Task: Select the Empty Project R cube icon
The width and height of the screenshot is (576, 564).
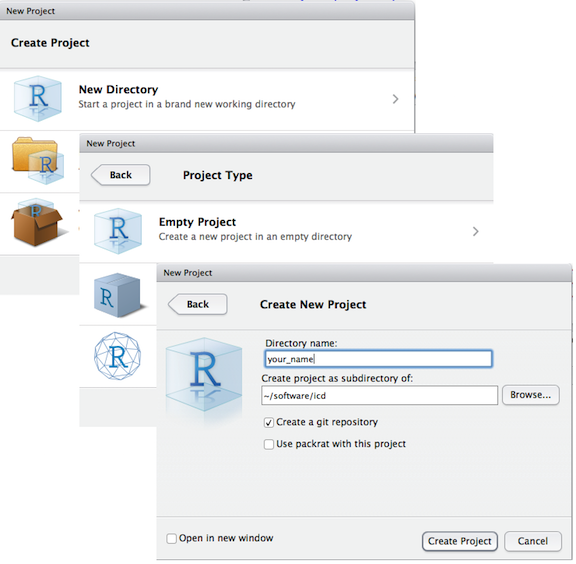Action: tap(118, 231)
